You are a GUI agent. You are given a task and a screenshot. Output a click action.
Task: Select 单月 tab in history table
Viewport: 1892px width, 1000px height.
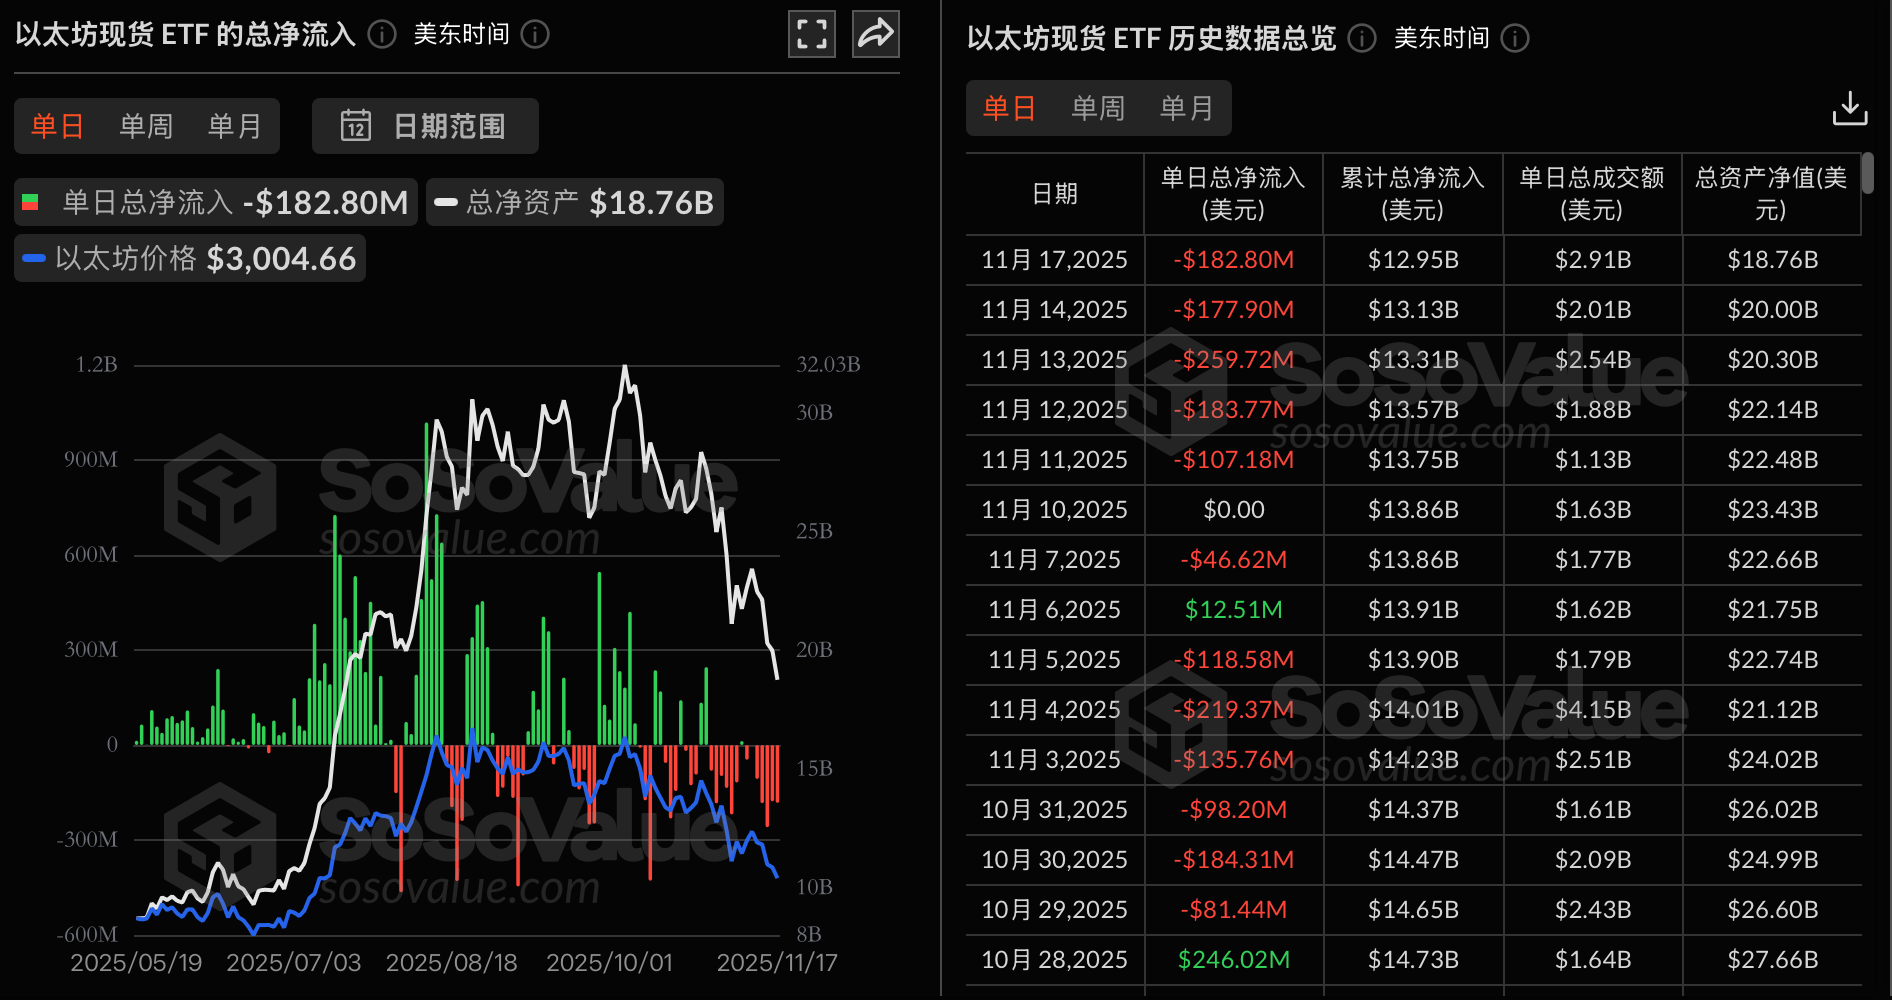coord(1186,108)
